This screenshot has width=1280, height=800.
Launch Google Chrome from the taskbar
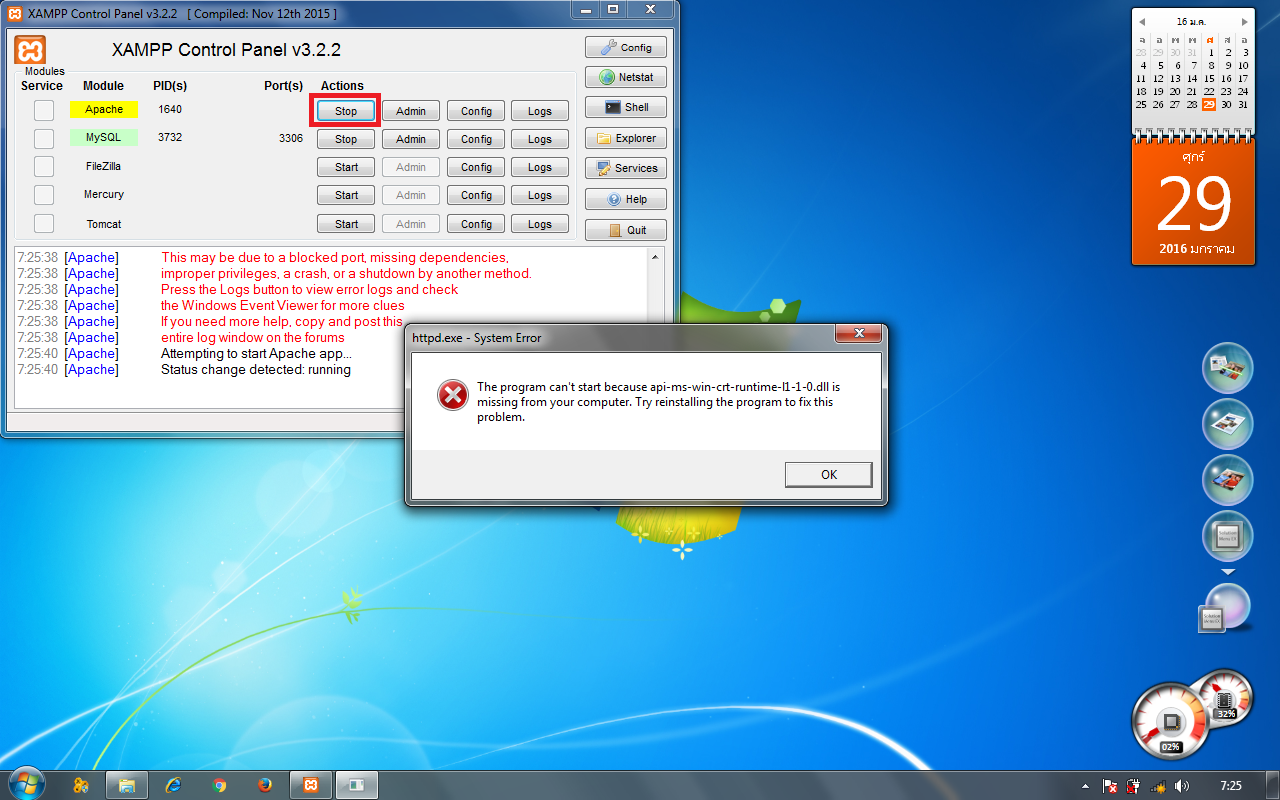click(219, 785)
